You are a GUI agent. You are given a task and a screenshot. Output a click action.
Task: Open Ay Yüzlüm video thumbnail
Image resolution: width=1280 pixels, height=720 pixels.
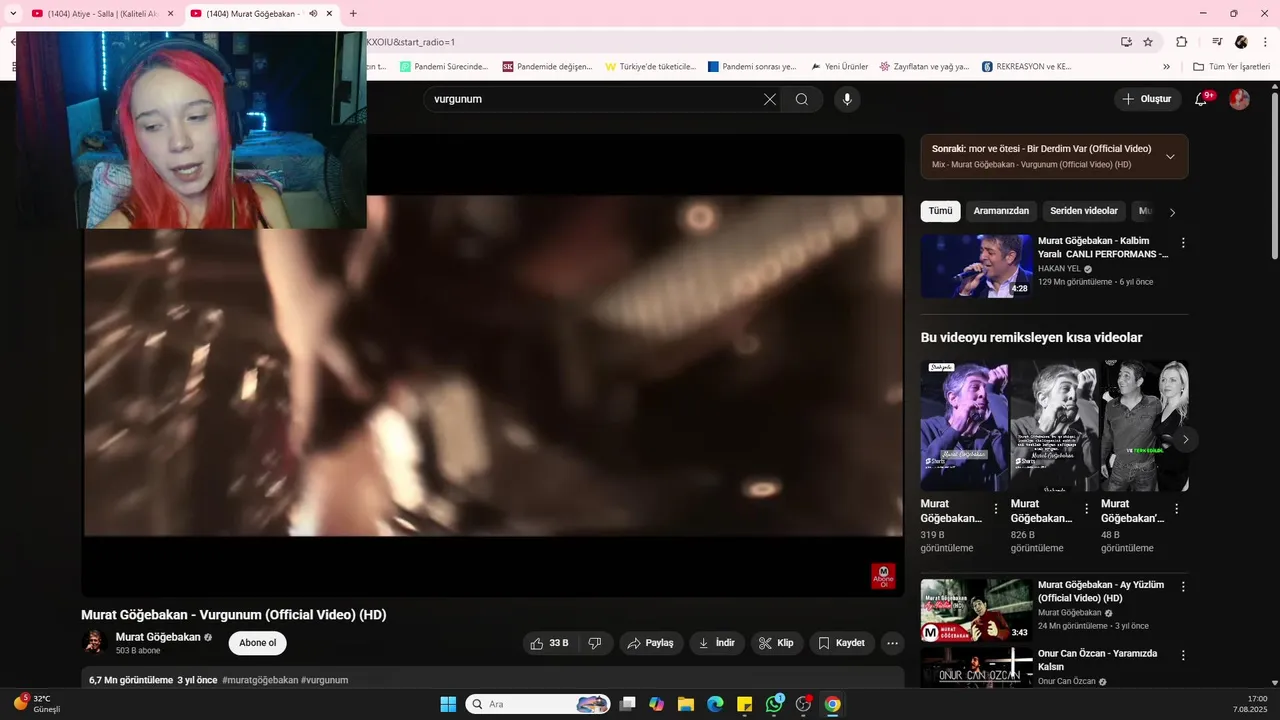click(x=976, y=610)
